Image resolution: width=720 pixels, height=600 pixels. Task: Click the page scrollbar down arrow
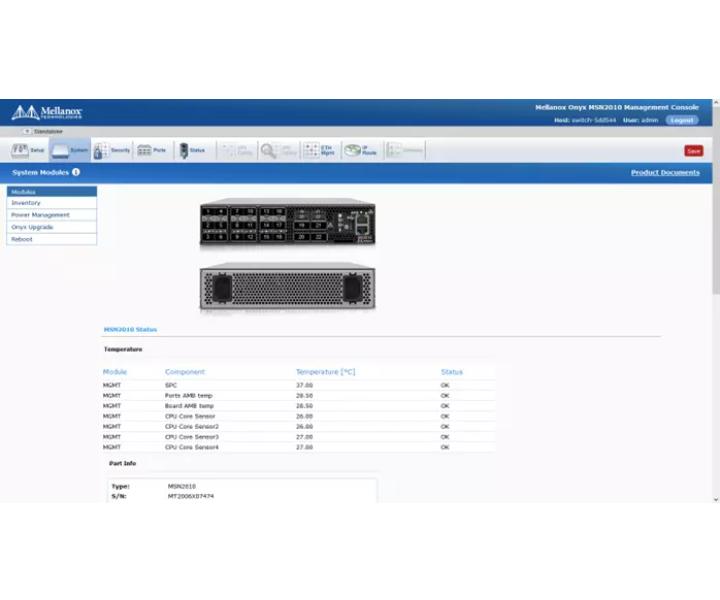coord(716,499)
